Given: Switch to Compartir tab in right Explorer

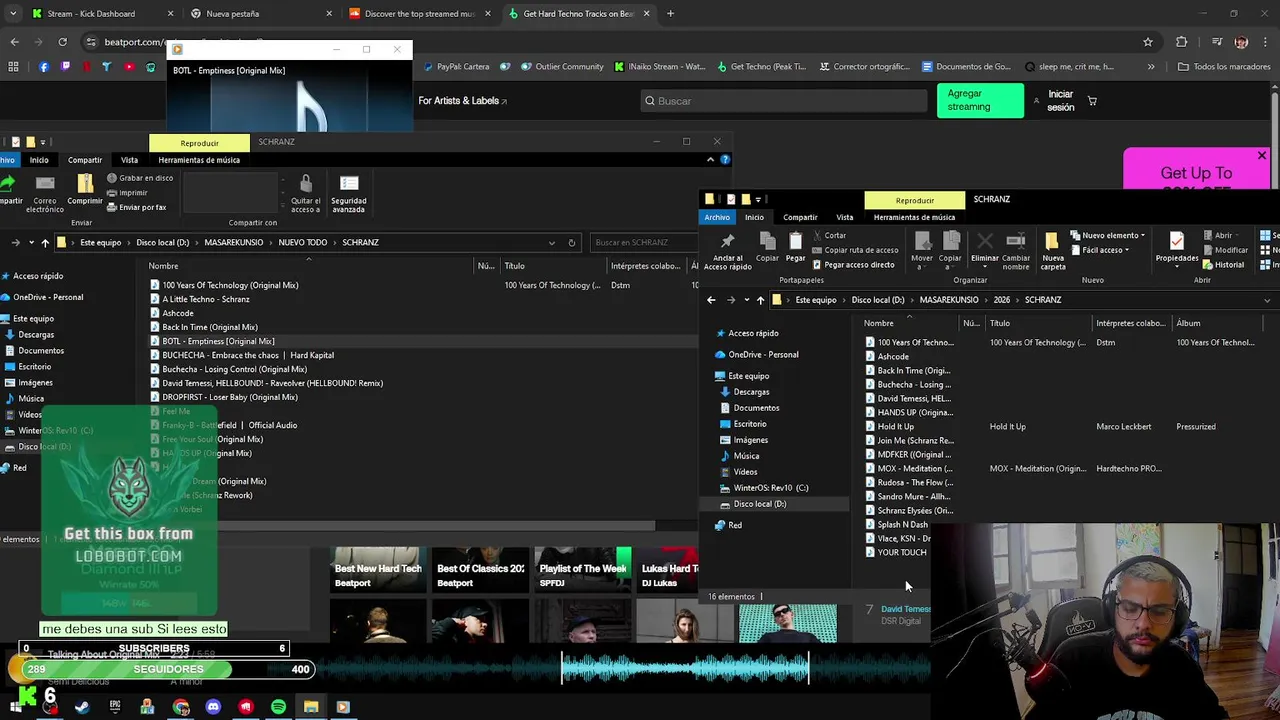Looking at the screenshot, I should (800, 217).
